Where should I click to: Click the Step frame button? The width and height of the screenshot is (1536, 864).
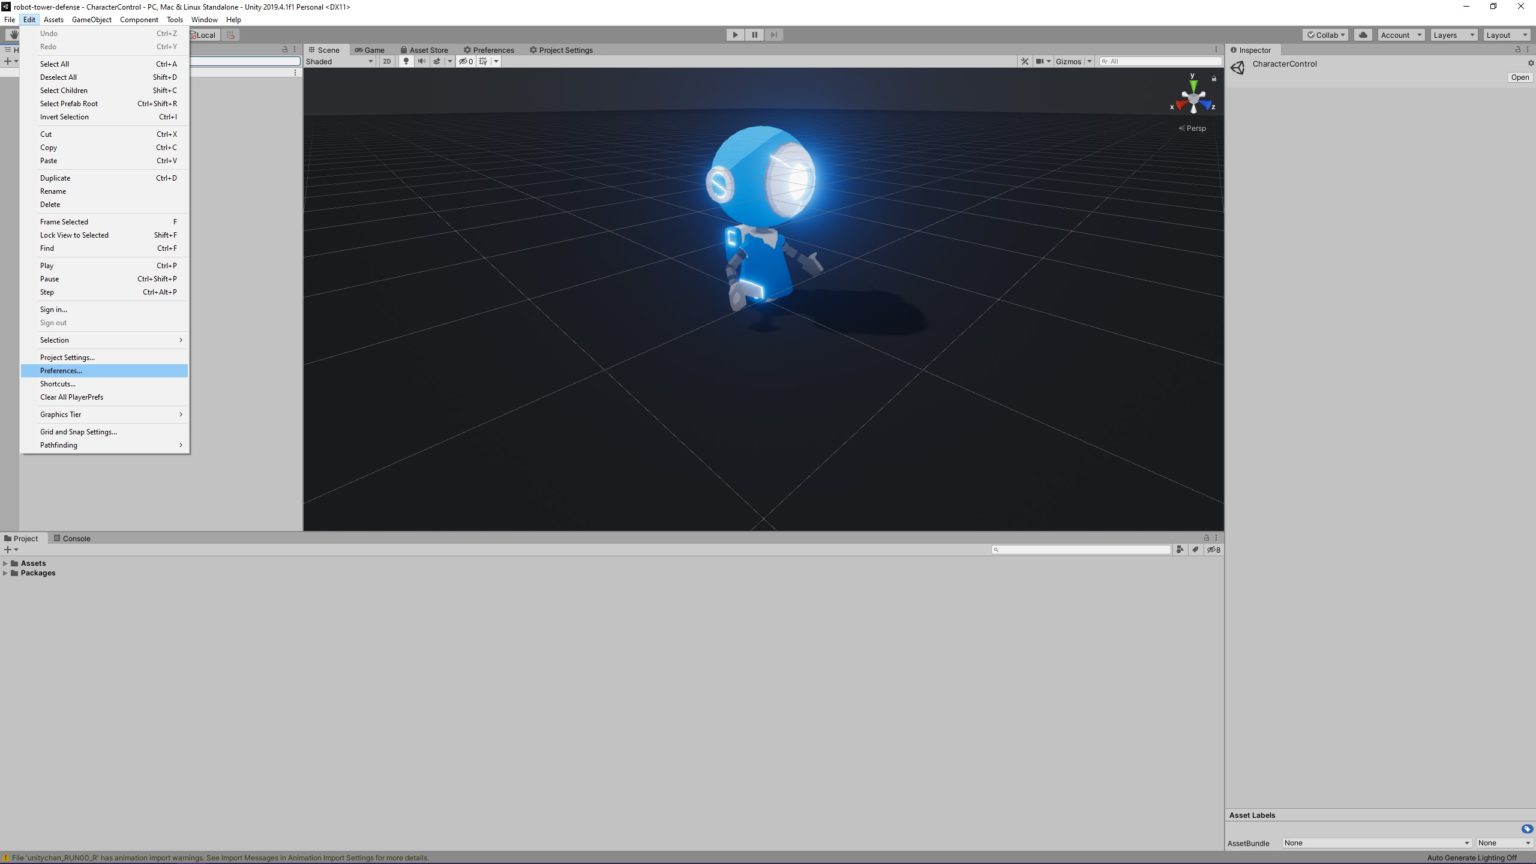pos(773,34)
